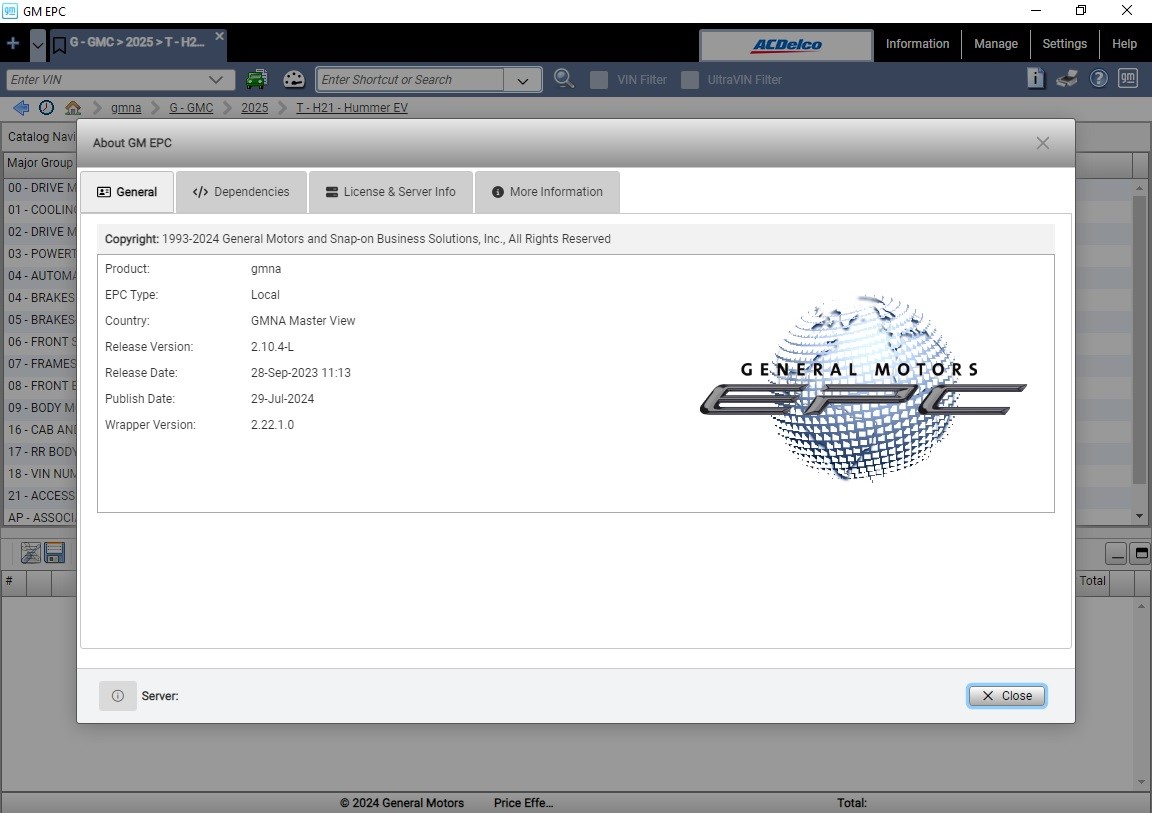Click the Close button in About dialog
The height and width of the screenshot is (813, 1152).
pyautogui.click(x=1007, y=695)
